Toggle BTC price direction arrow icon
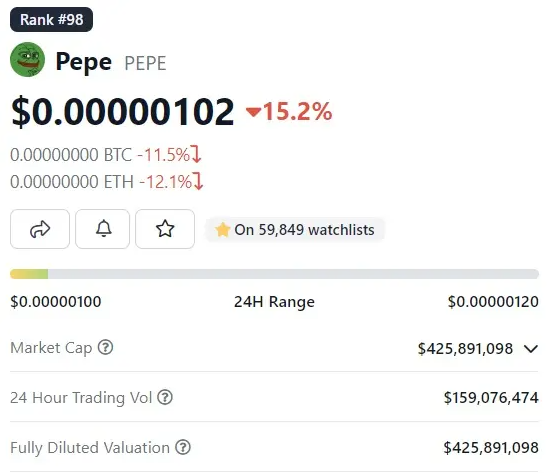This screenshot has height=473, width=558. pyautogui.click(x=196, y=154)
